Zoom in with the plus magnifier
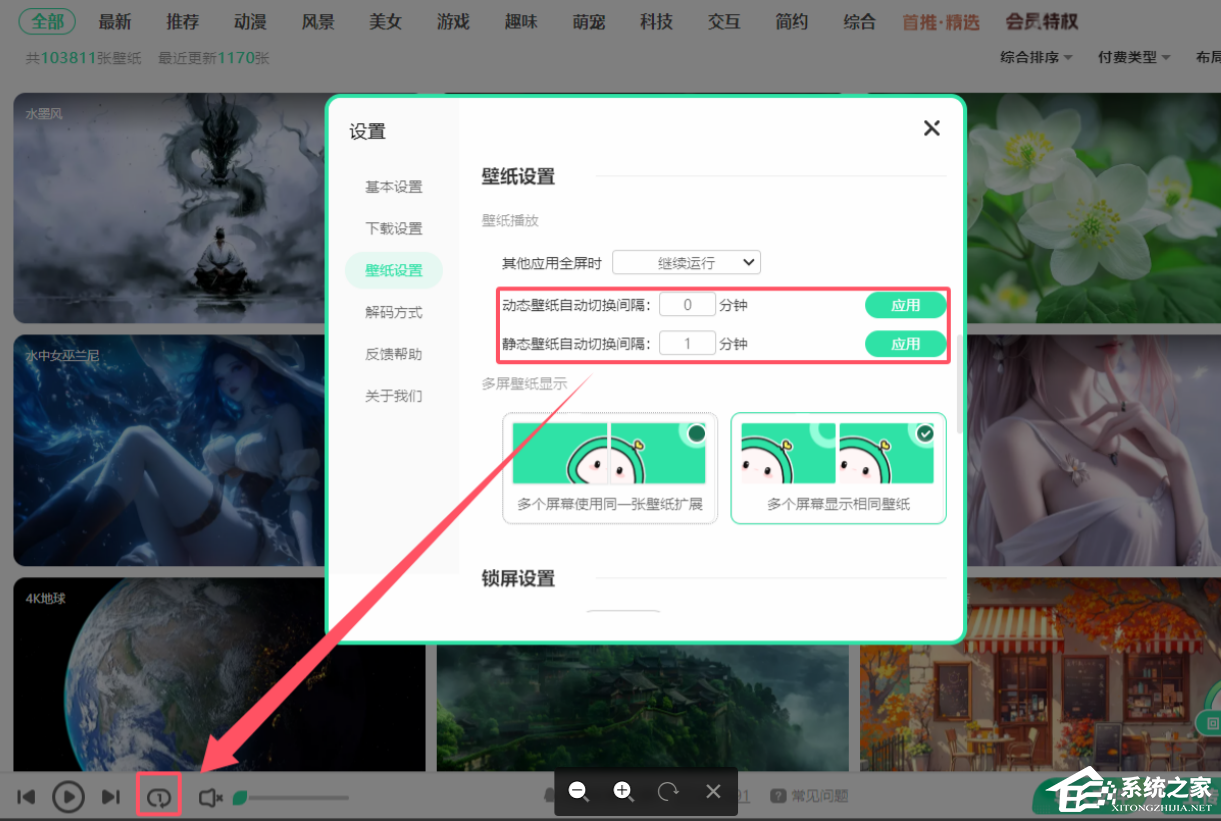This screenshot has width=1221, height=821. pos(623,792)
